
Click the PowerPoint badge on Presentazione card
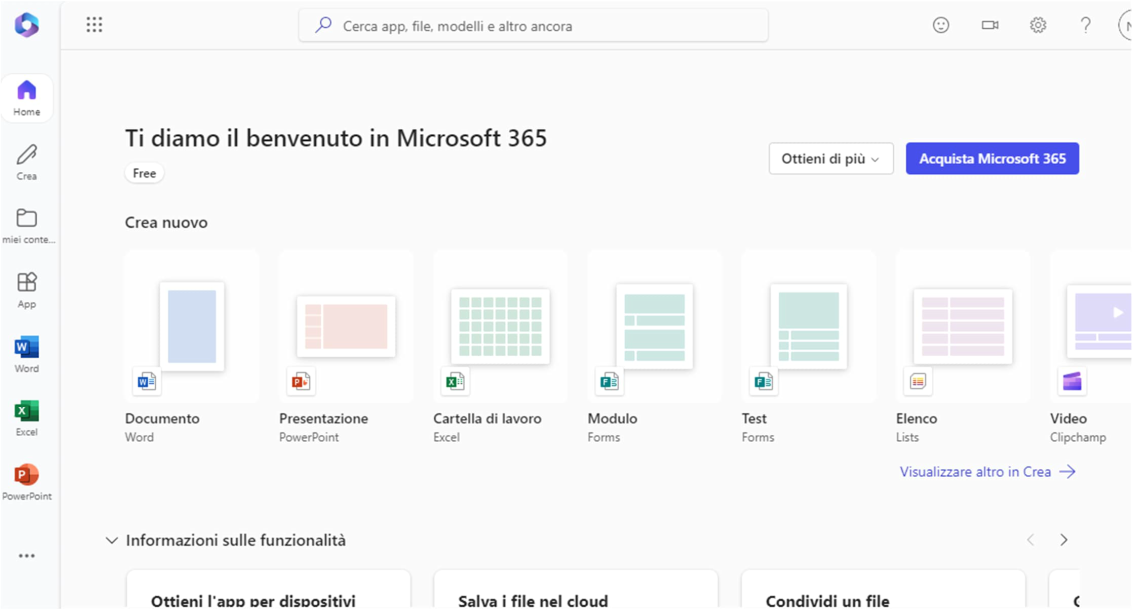(x=301, y=381)
